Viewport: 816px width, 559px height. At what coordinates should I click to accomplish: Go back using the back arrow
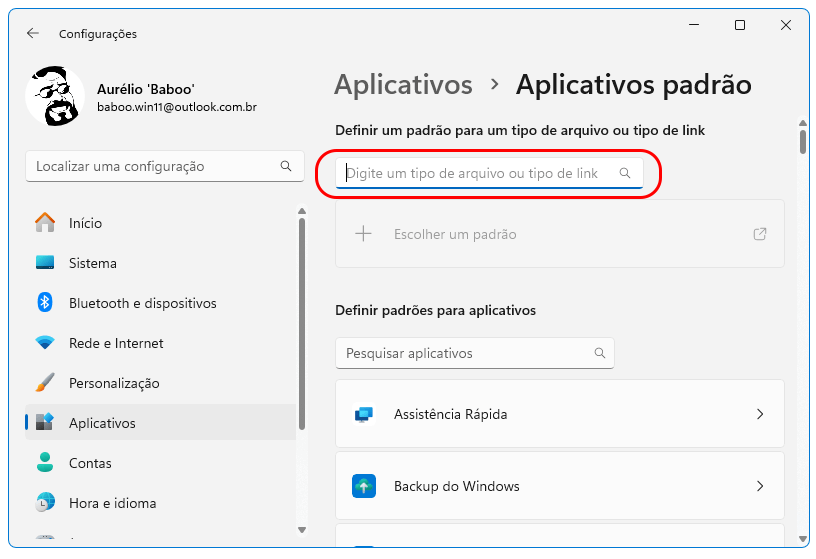(33, 34)
